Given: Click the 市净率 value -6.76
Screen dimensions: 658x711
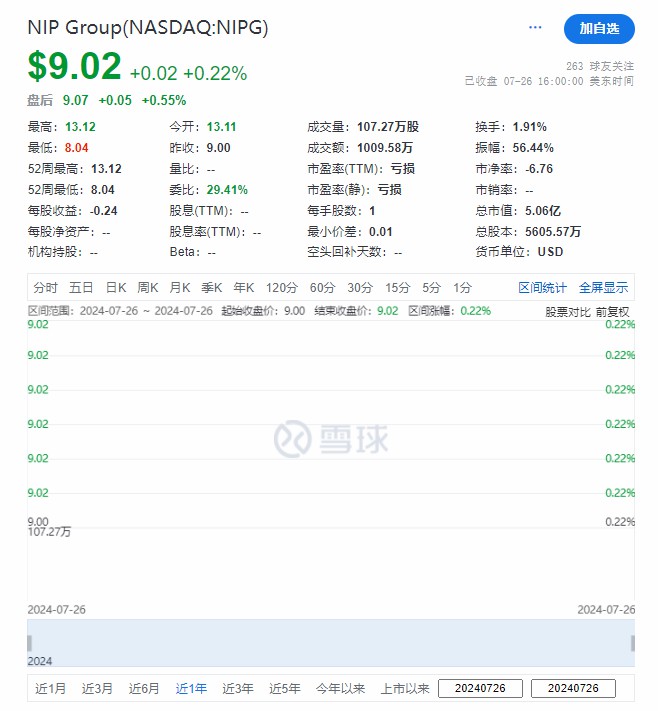Looking at the screenshot, I should (x=539, y=169).
